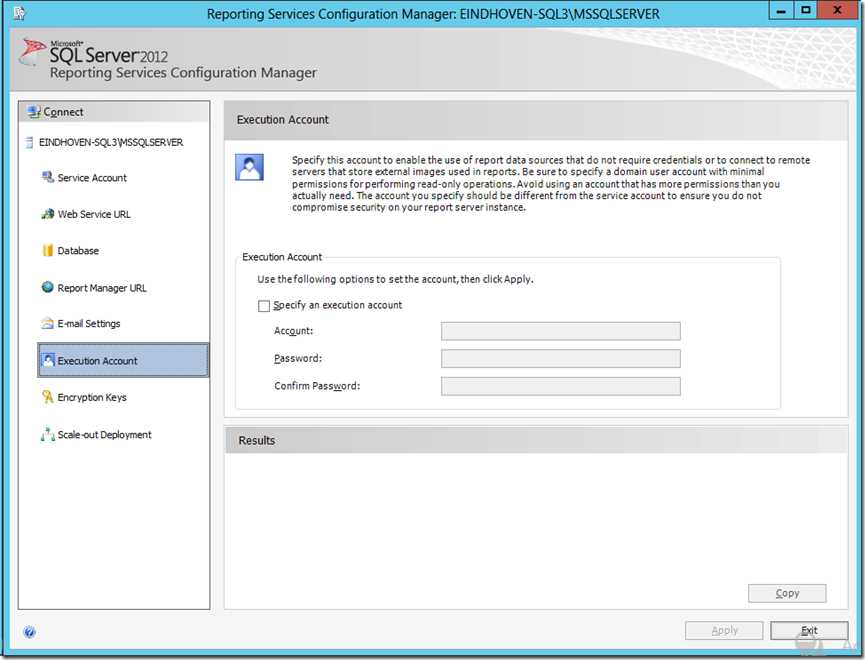Click the Report Manager URL globe icon
The height and width of the screenshot is (660, 865).
(47, 287)
